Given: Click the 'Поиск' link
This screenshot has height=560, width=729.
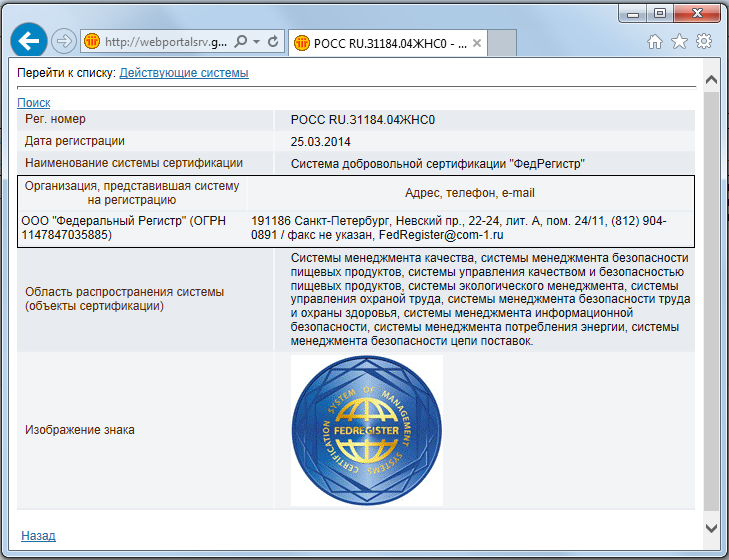Looking at the screenshot, I should point(33,103).
